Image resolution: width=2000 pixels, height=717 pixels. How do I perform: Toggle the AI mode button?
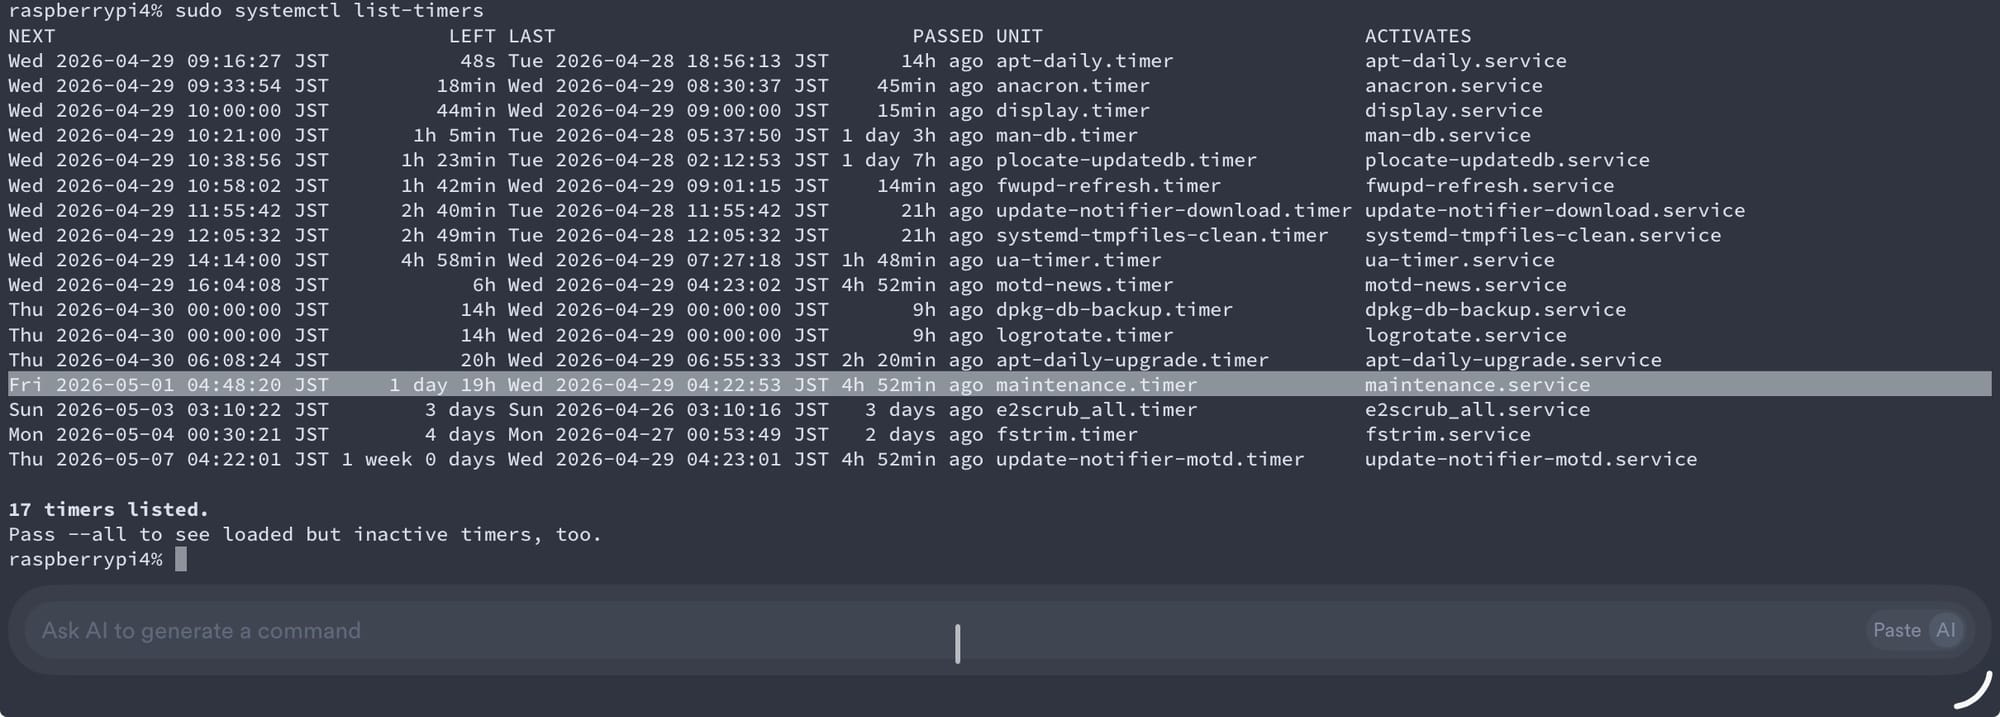tap(1945, 630)
